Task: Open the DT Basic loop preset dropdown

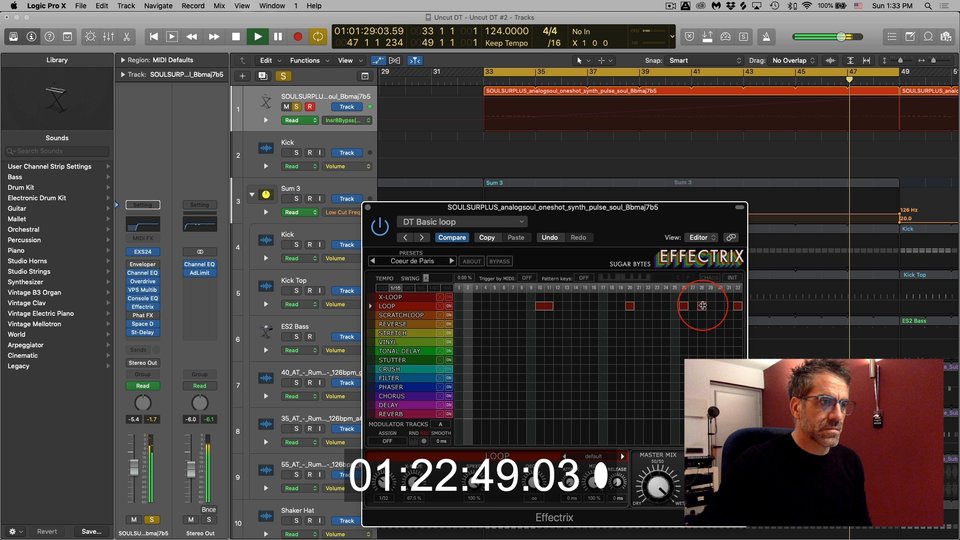Action: tap(462, 222)
